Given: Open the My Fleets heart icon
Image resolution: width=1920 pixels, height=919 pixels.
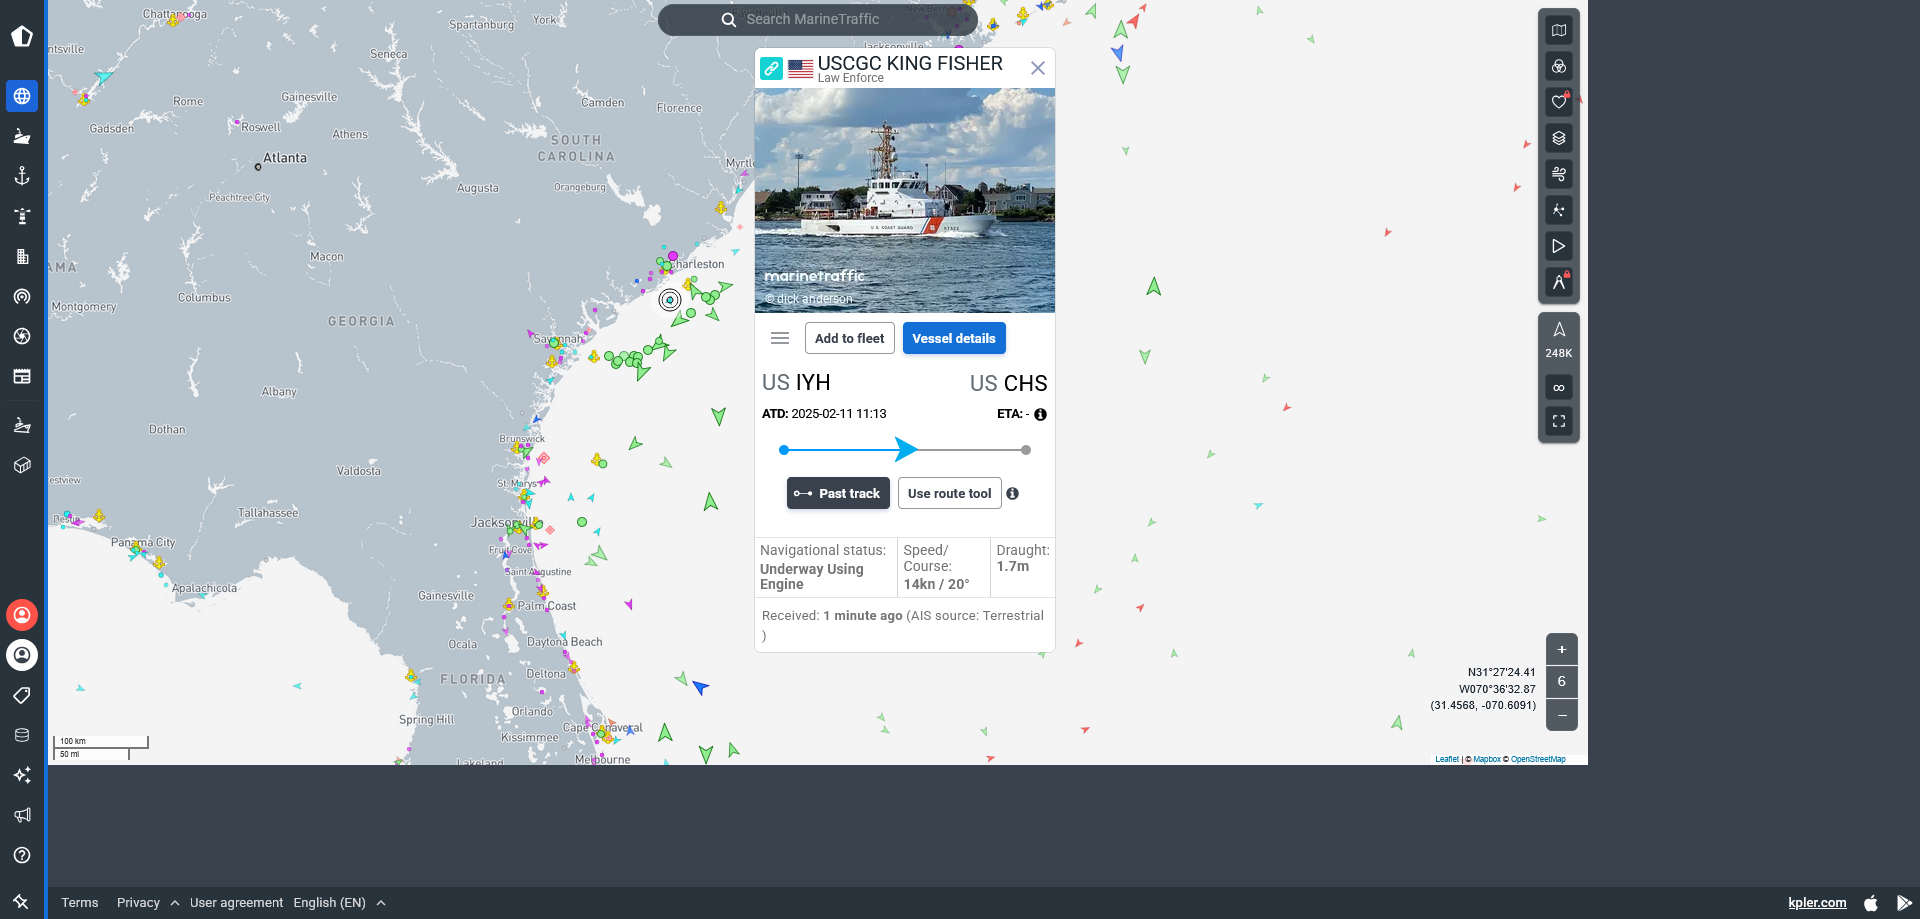Looking at the screenshot, I should (x=1559, y=102).
